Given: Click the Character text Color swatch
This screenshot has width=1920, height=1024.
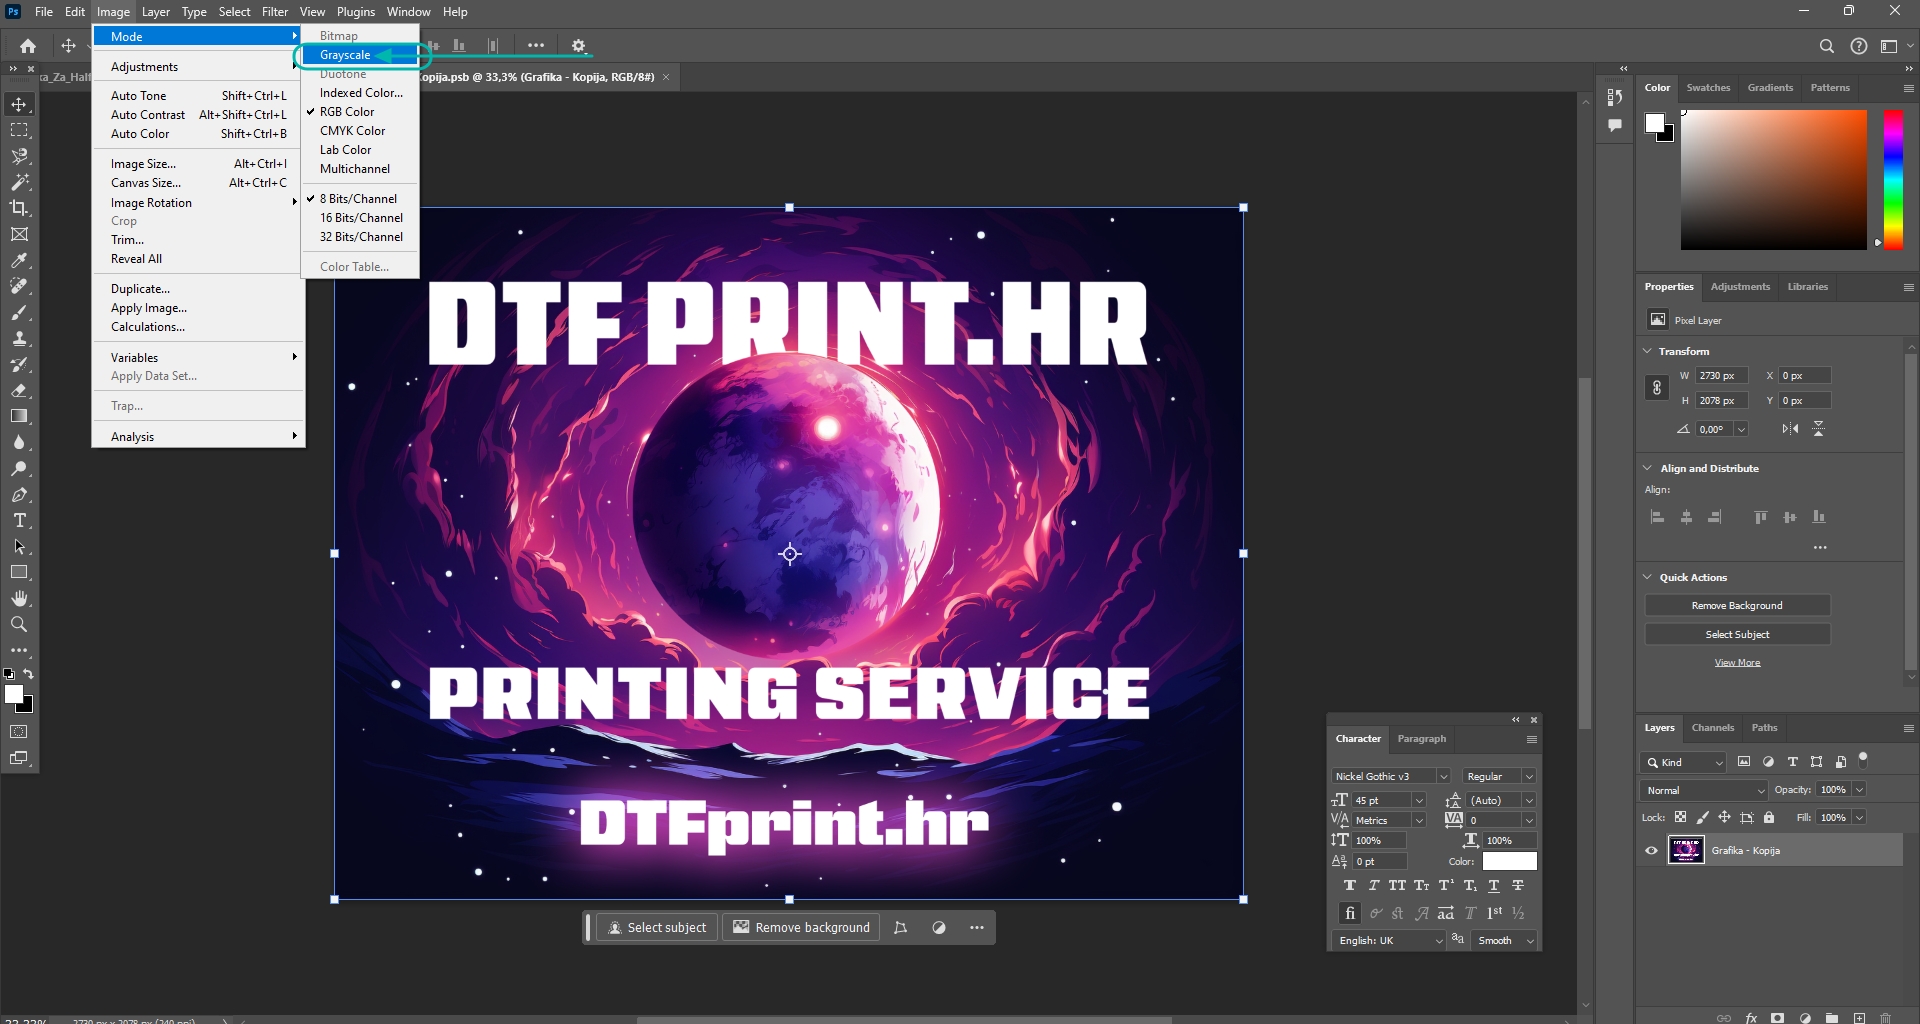Looking at the screenshot, I should (1509, 861).
